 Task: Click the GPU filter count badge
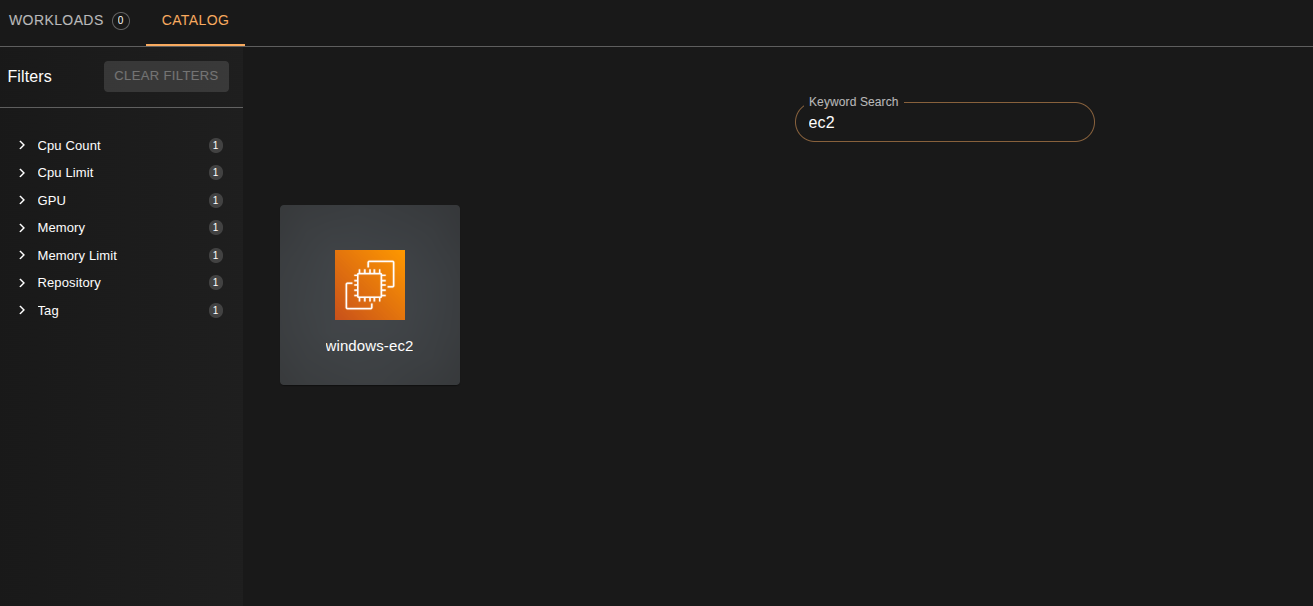[215, 199]
